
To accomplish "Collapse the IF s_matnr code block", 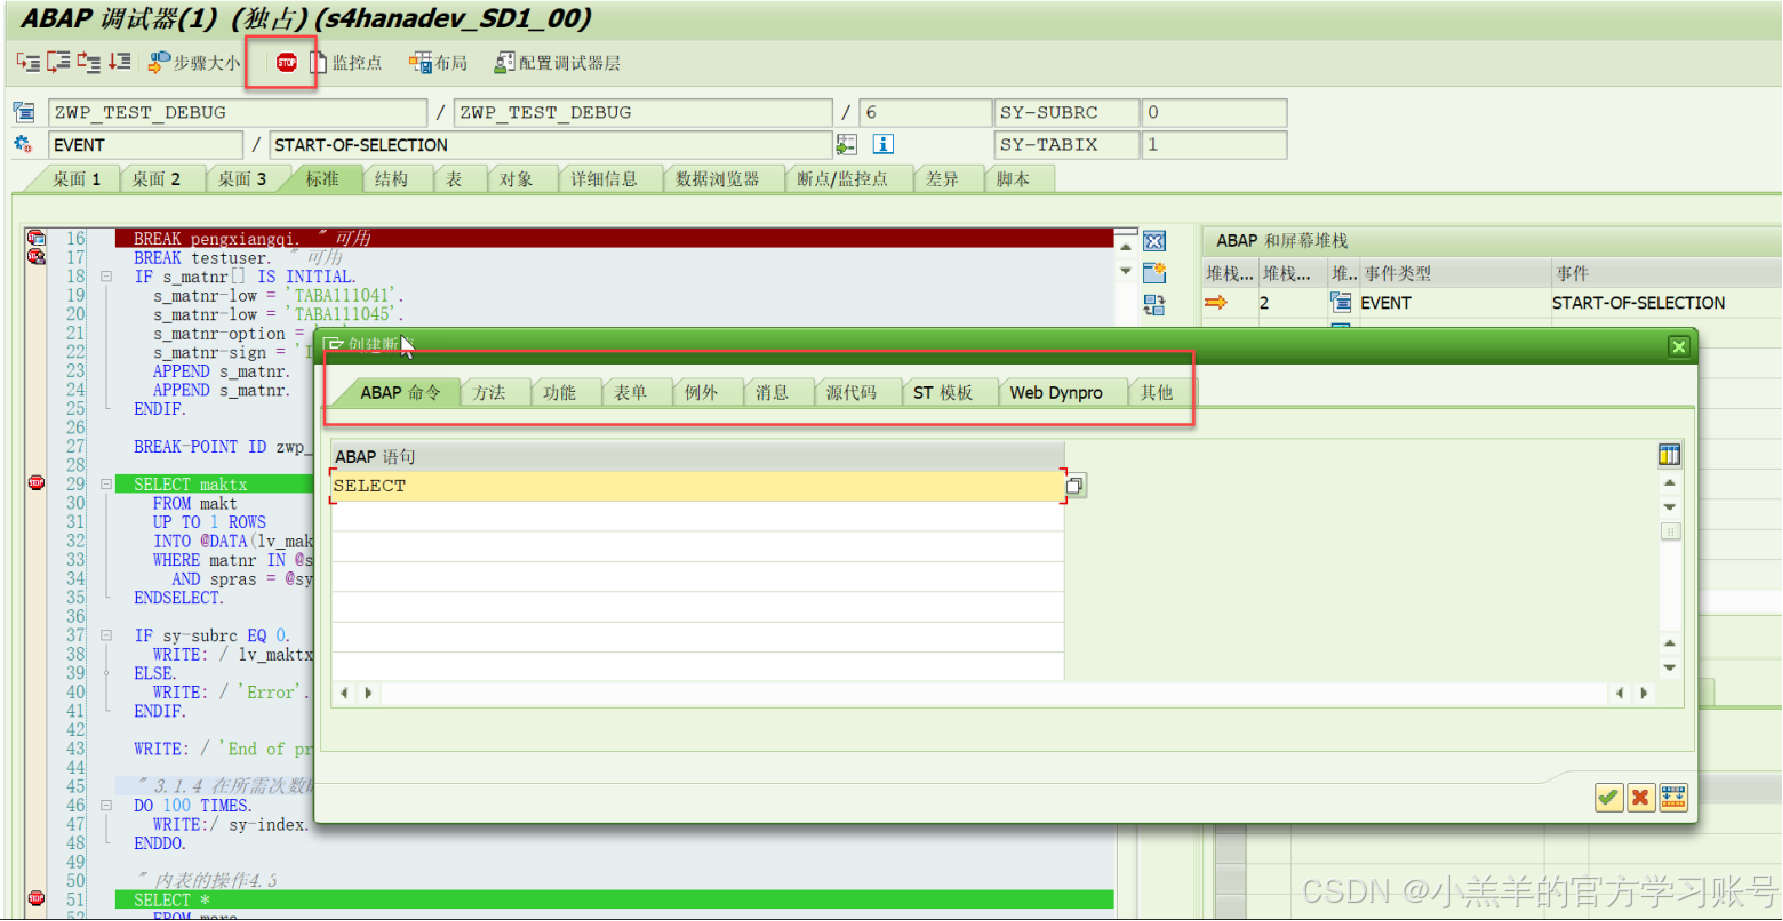I will point(107,276).
